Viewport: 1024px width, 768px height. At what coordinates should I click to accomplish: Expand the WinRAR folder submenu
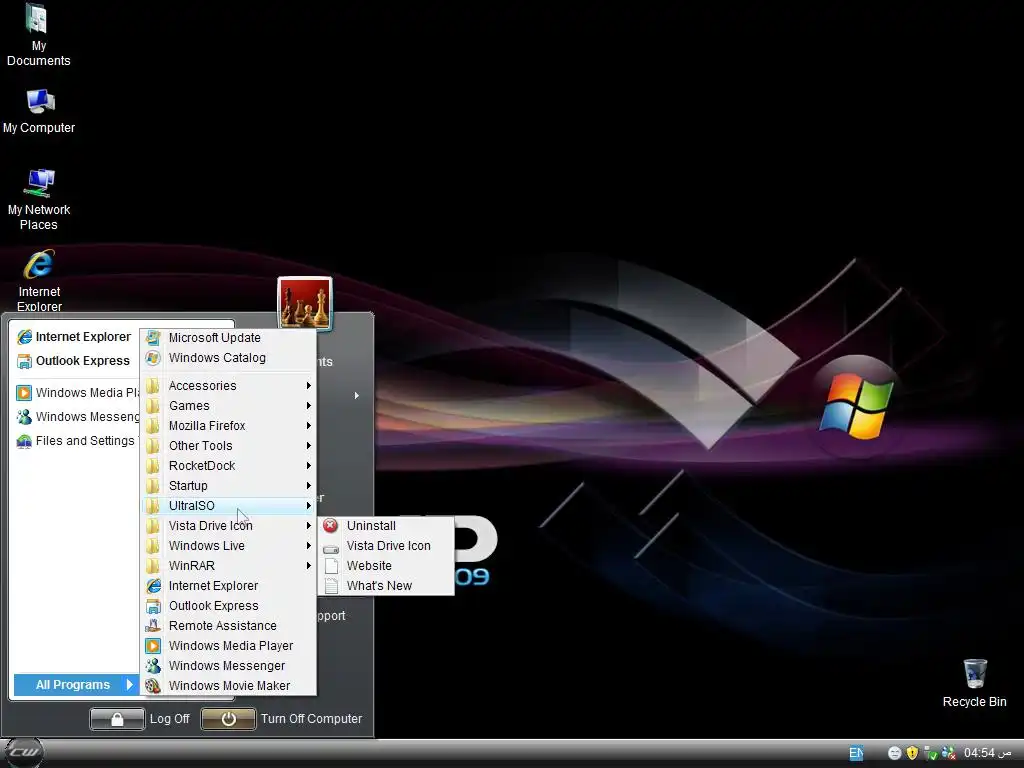point(229,566)
